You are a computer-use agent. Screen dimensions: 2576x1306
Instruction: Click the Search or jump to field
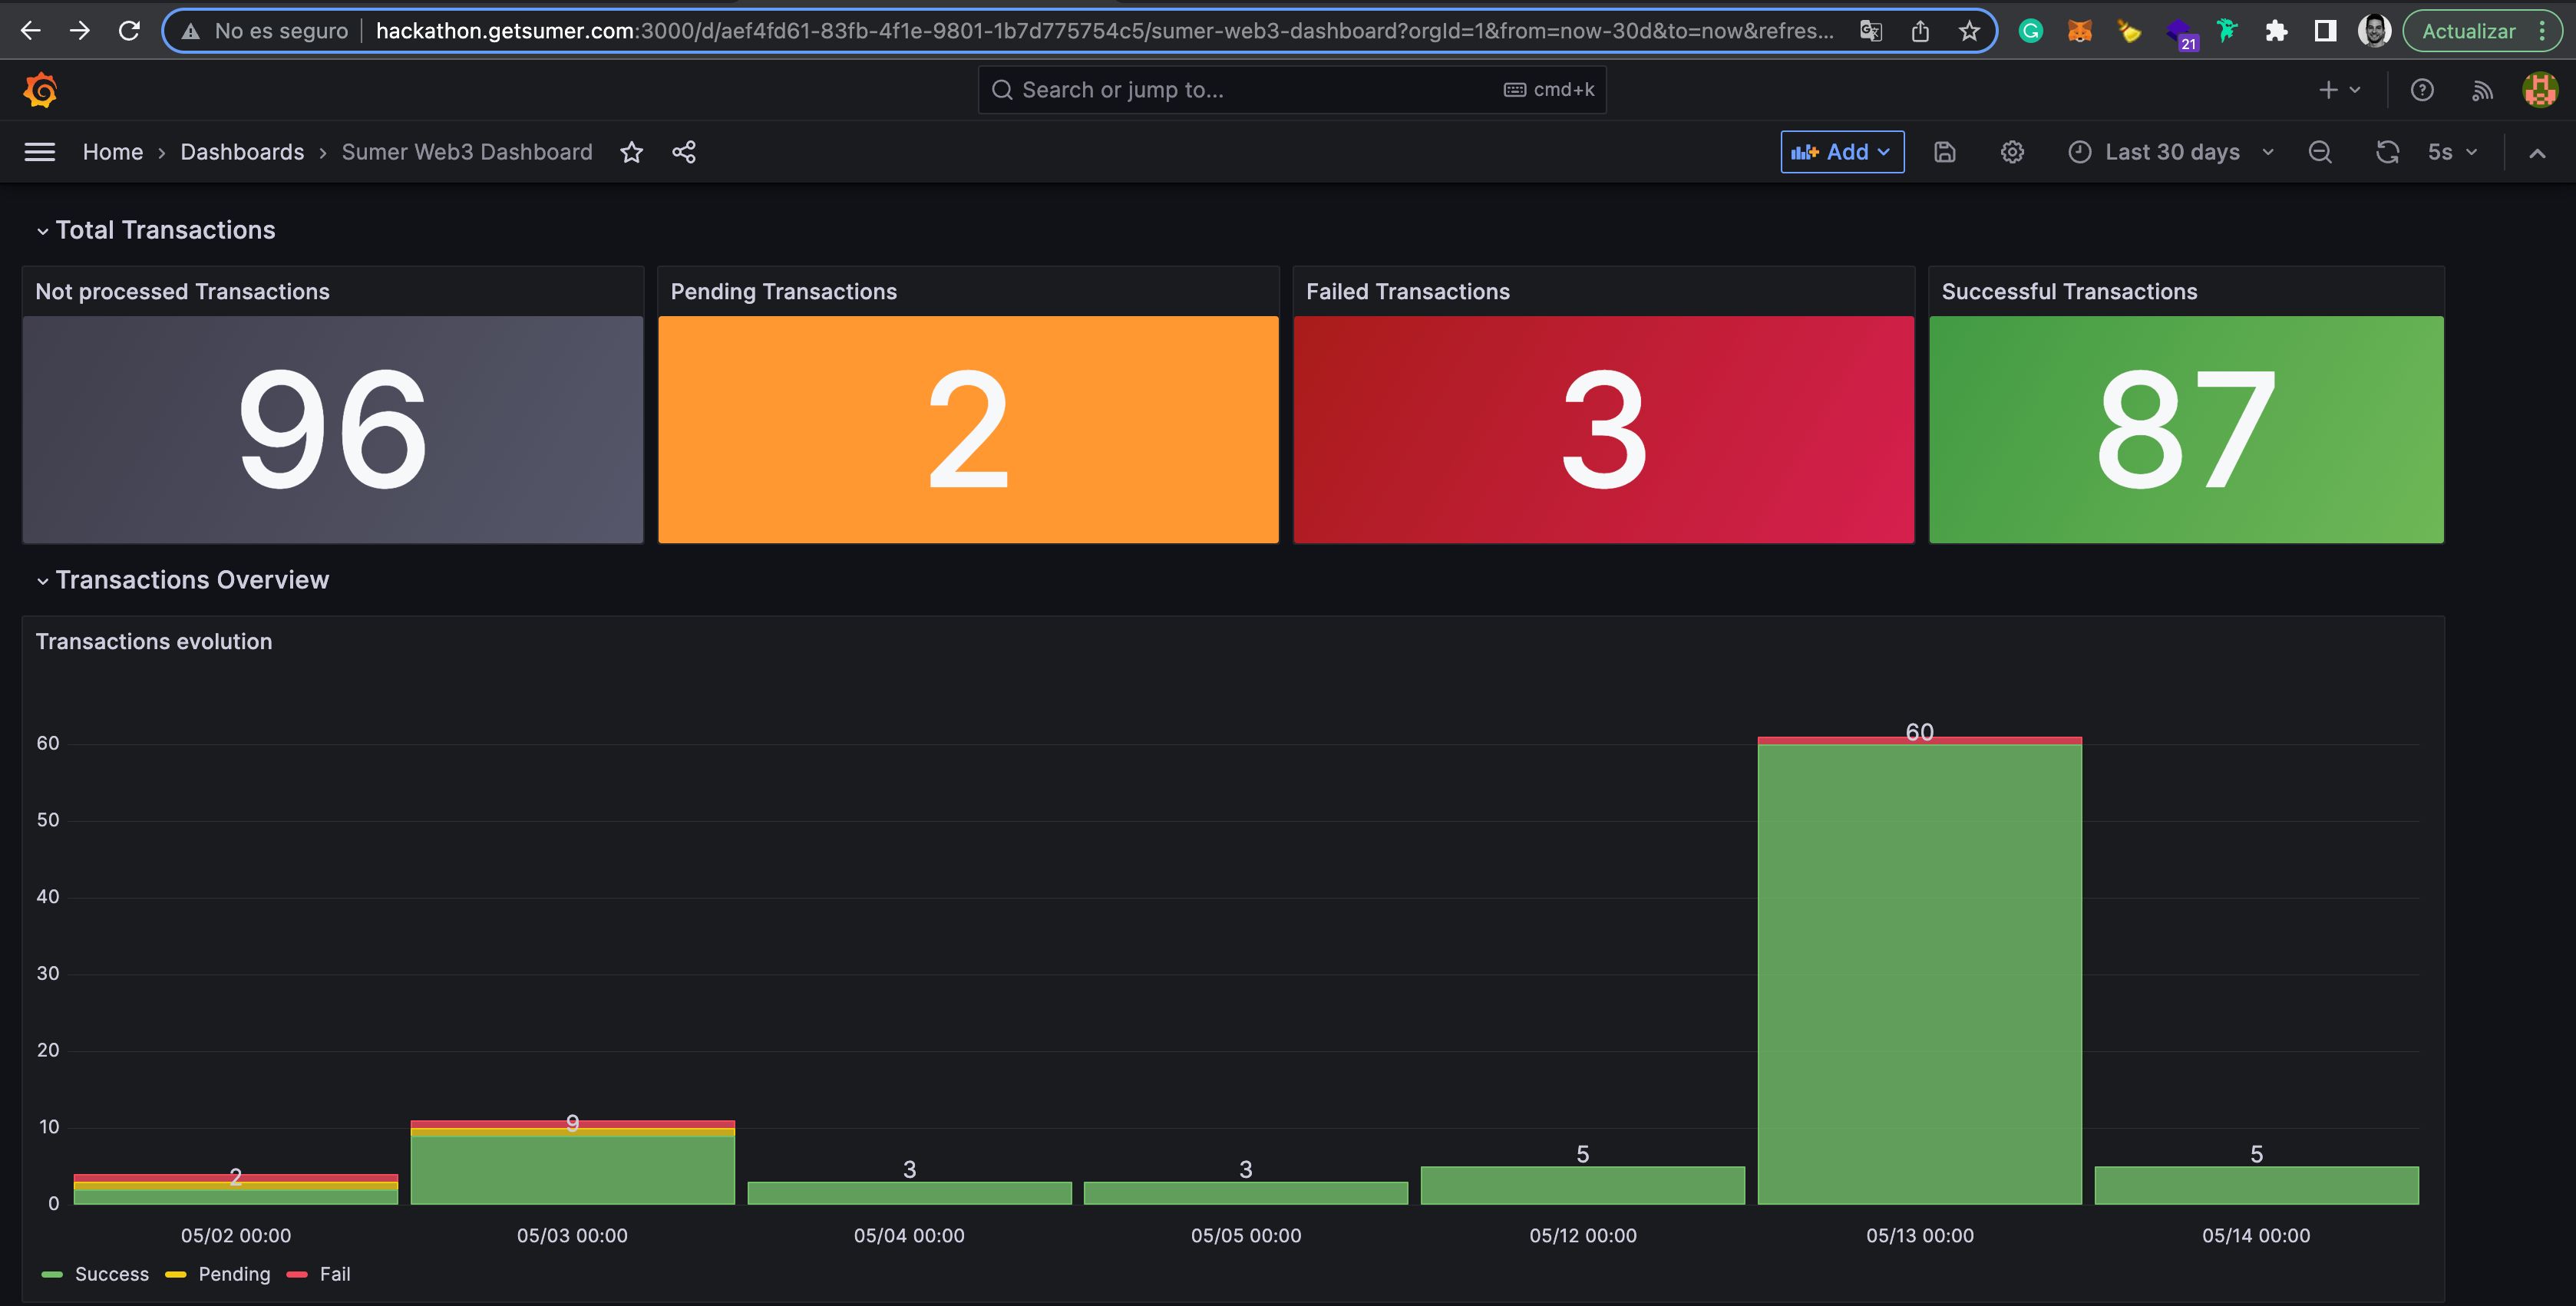1292,90
